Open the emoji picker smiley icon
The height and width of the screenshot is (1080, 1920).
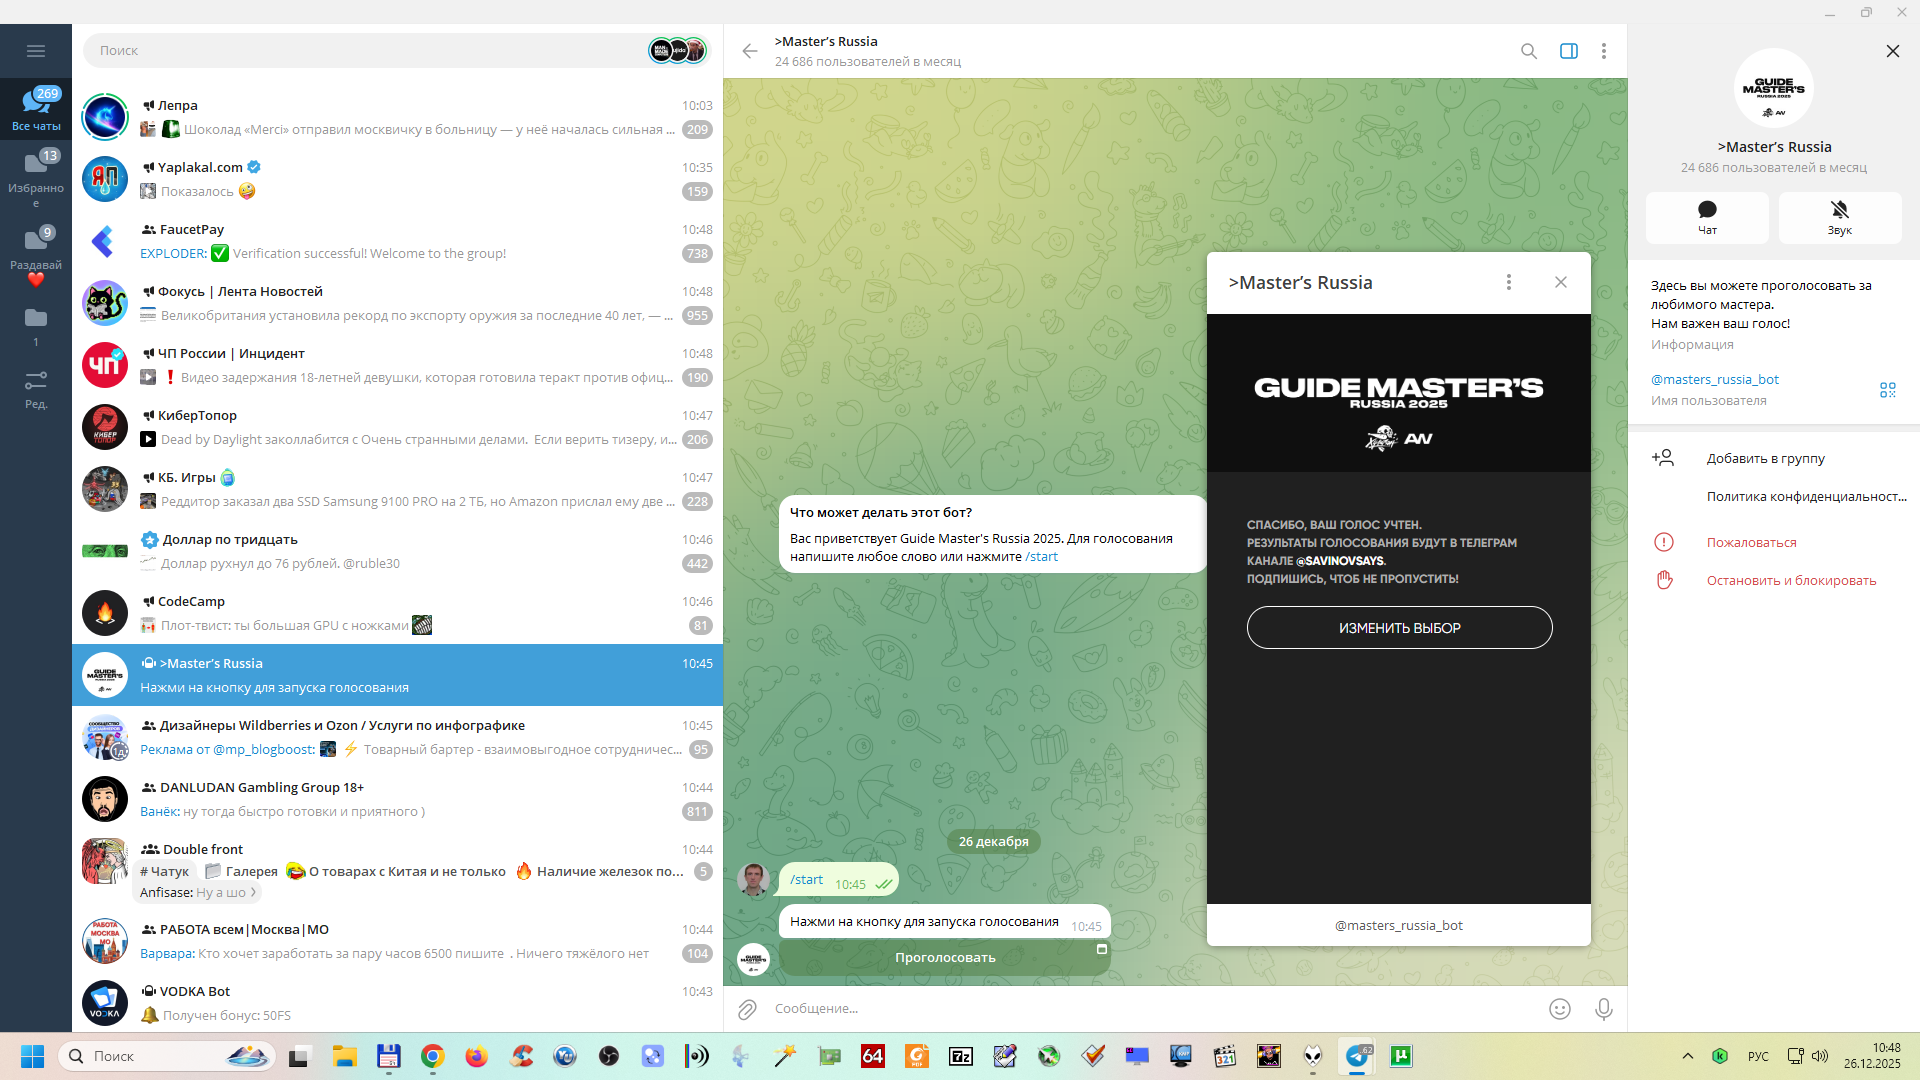point(1559,1009)
